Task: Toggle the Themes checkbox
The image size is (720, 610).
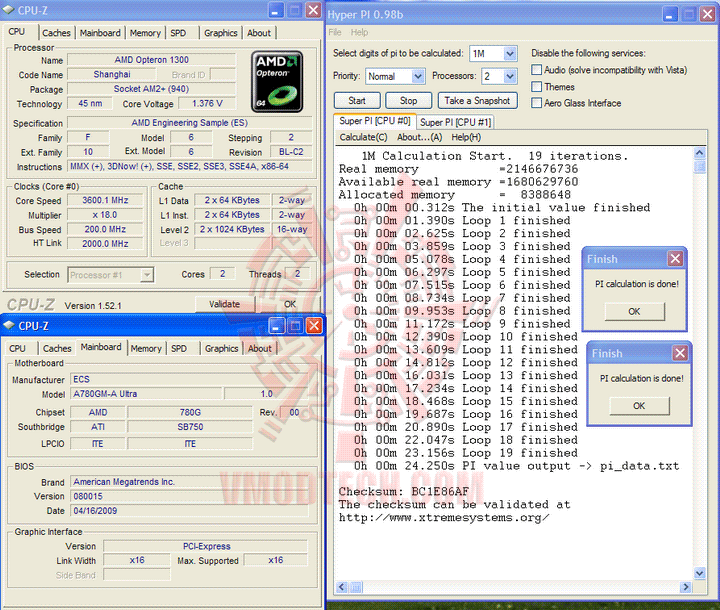Action: click(x=536, y=86)
